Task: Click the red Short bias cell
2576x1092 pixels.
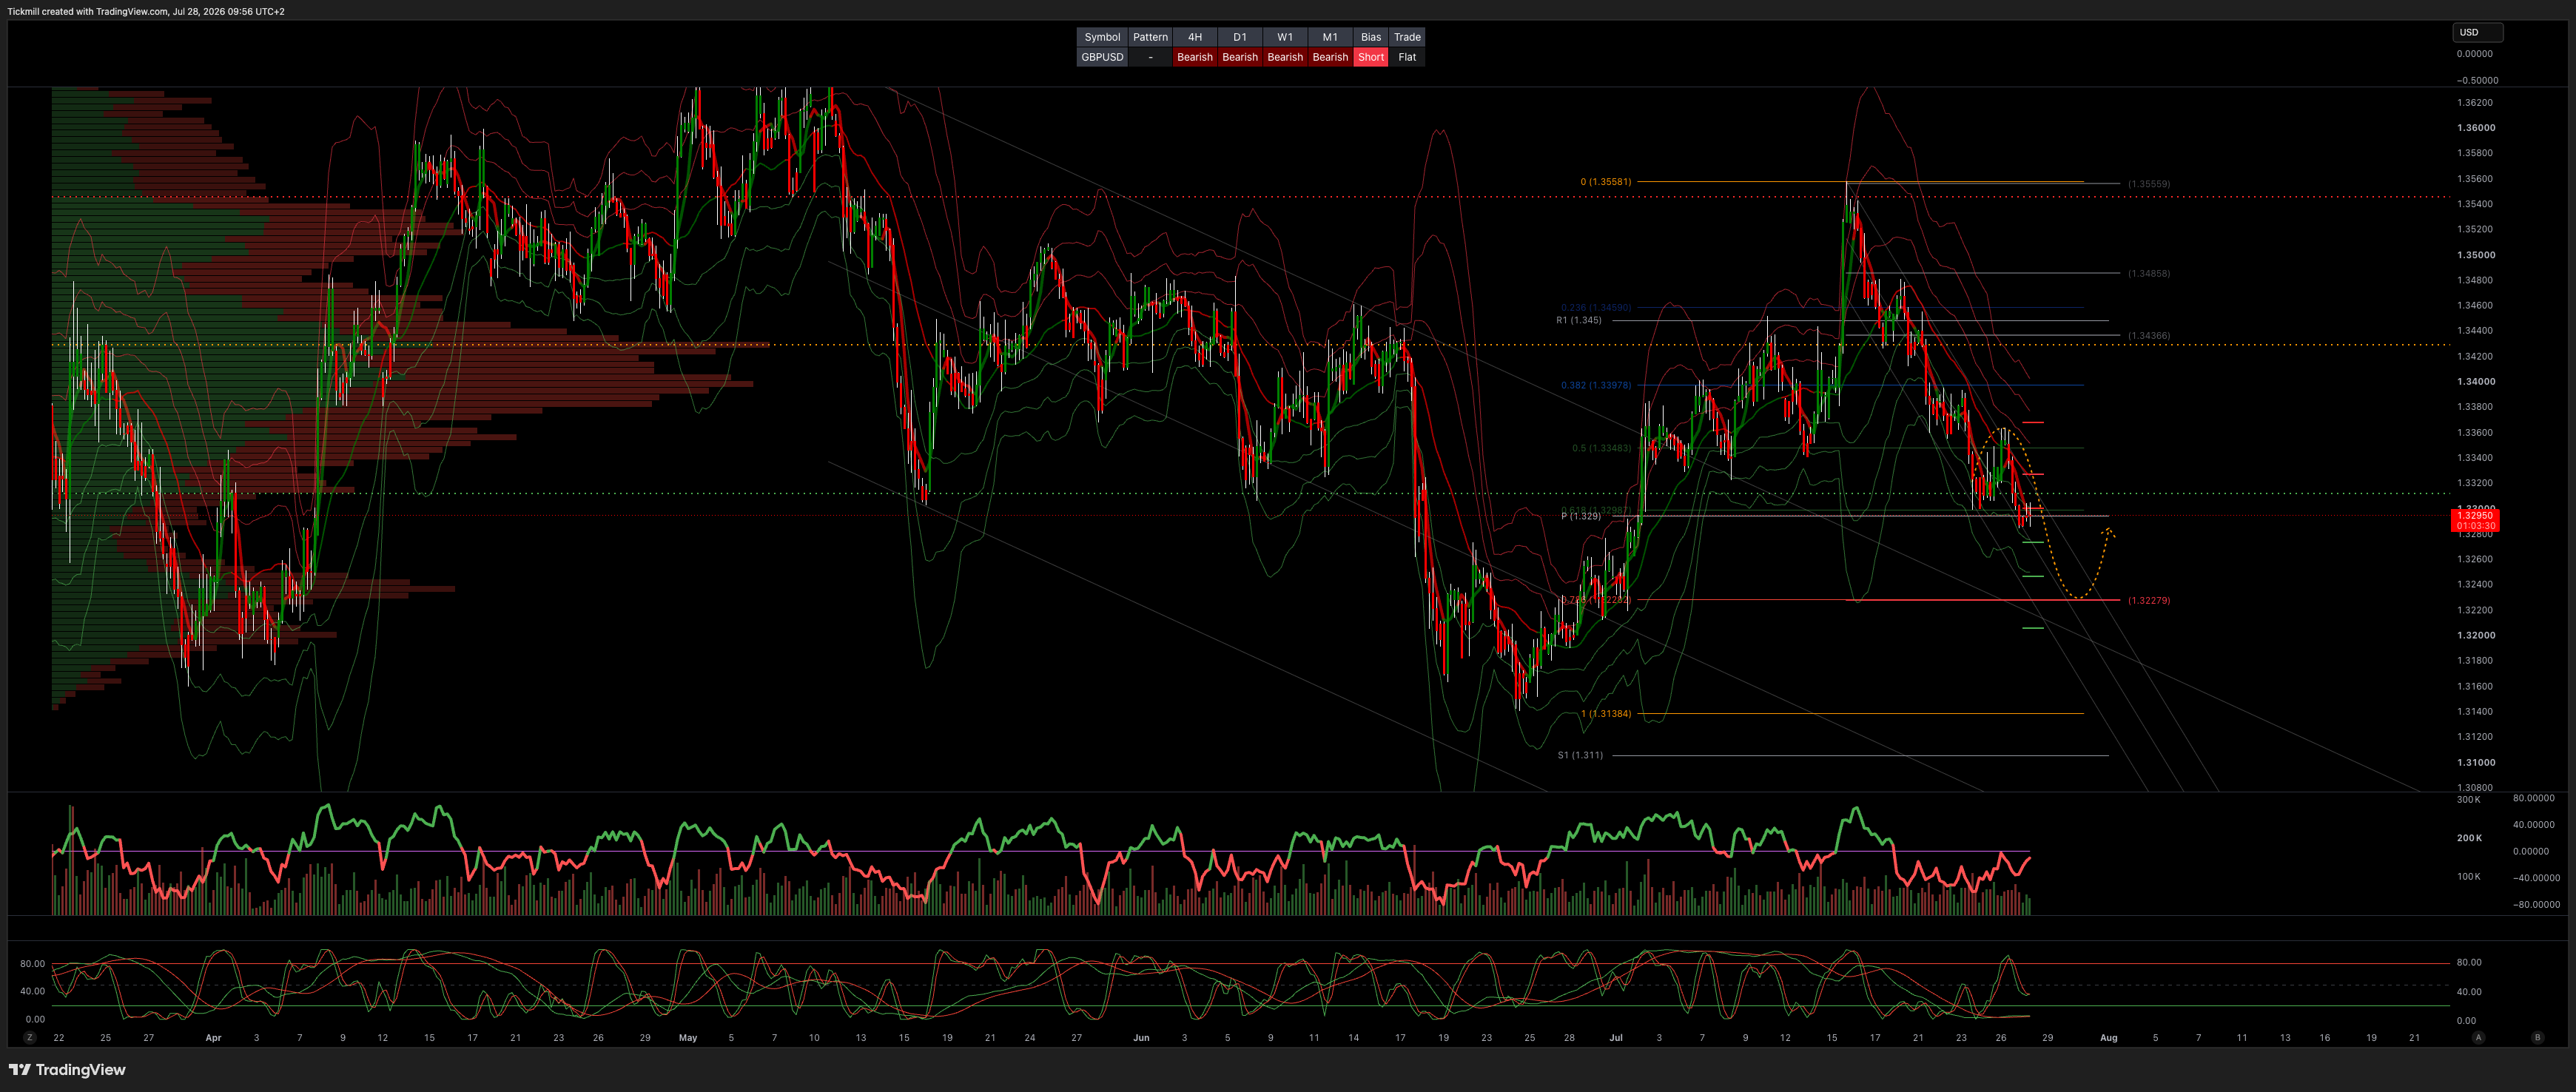Action: click(x=1371, y=57)
